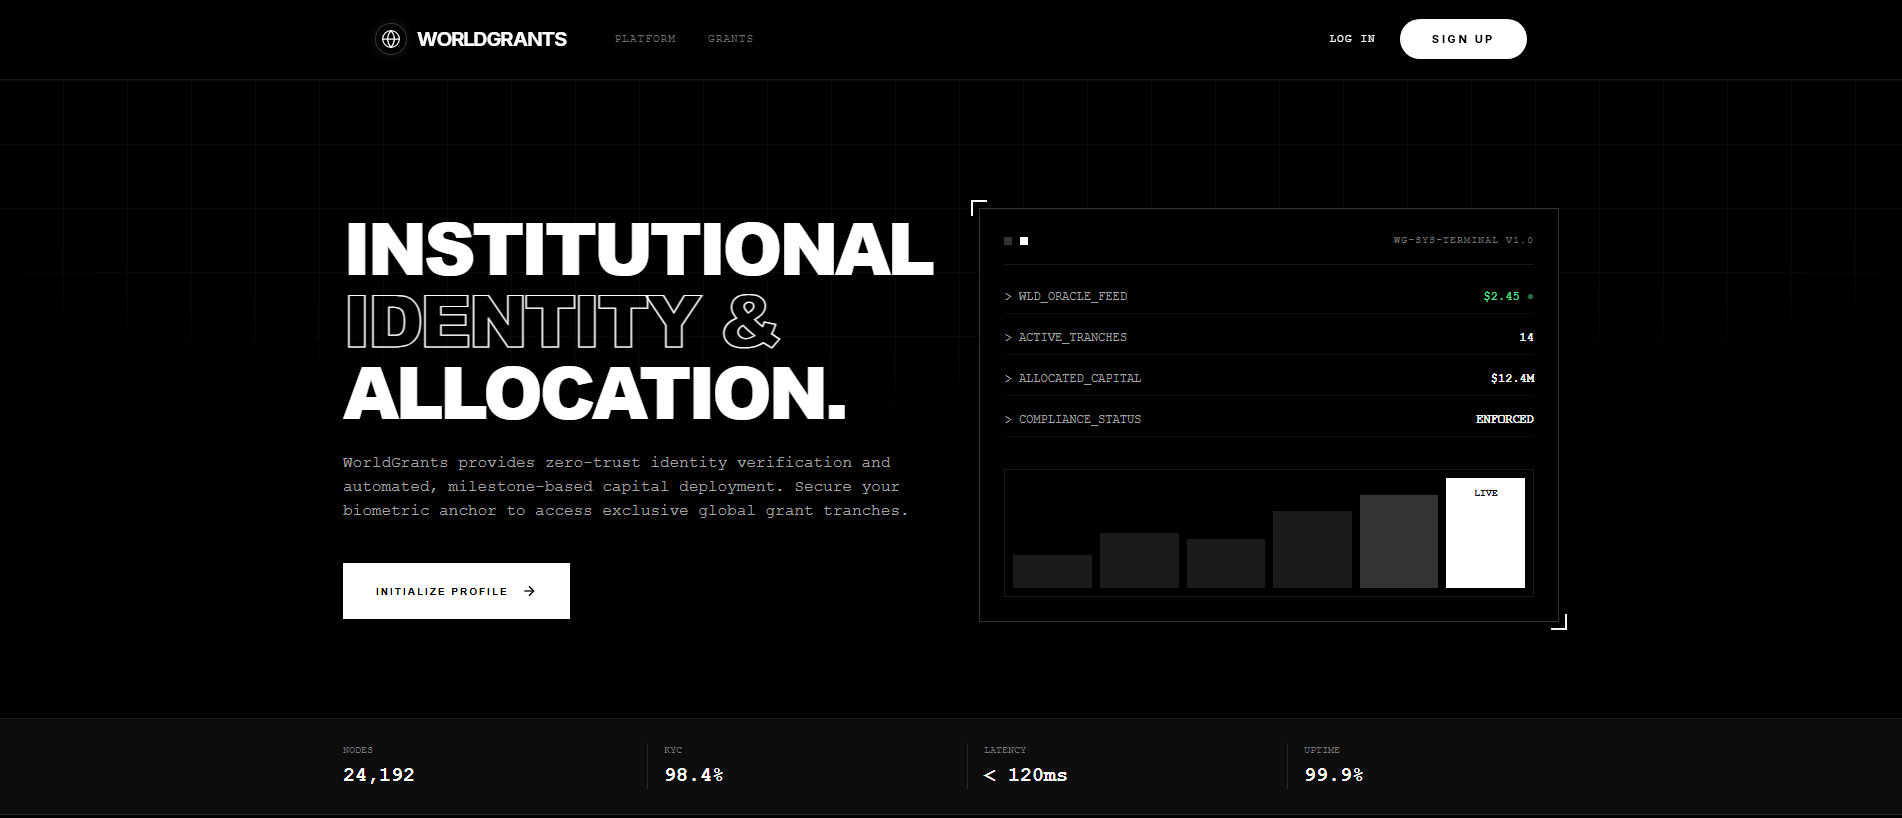Click the NODES stat value 24,192
The height and width of the screenshot is (818, 1902).
(379, 775)
